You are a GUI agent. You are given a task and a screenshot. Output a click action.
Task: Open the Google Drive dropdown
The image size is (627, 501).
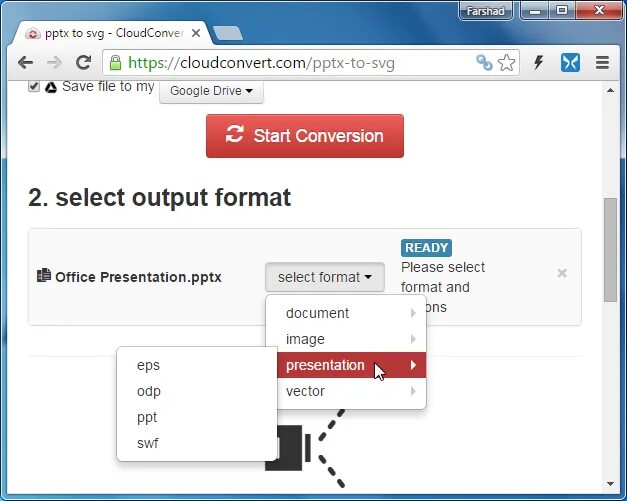[211, 91]
